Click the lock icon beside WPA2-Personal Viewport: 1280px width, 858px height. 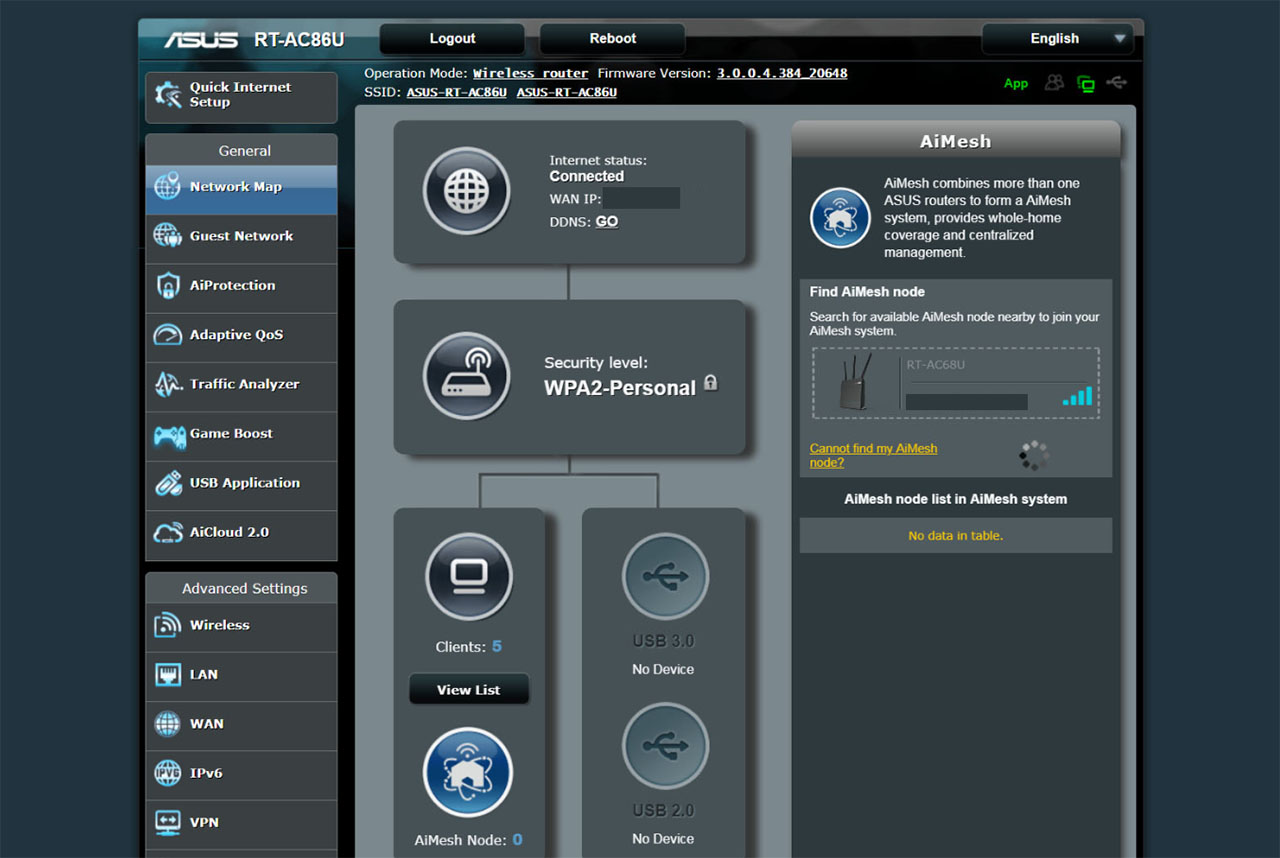coord(710,382)
